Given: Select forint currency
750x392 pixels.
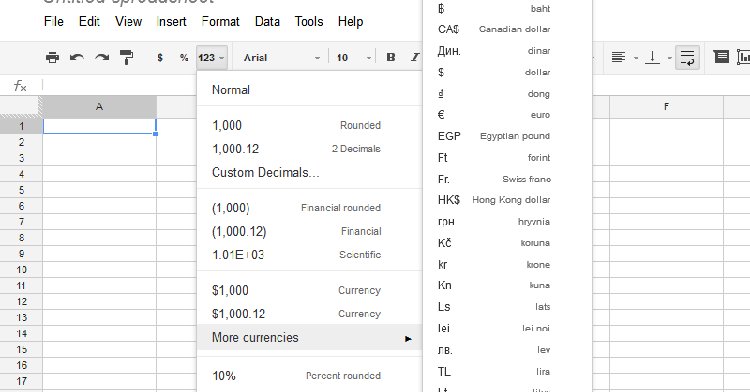Looking at the screenshot, I should 507,158.
